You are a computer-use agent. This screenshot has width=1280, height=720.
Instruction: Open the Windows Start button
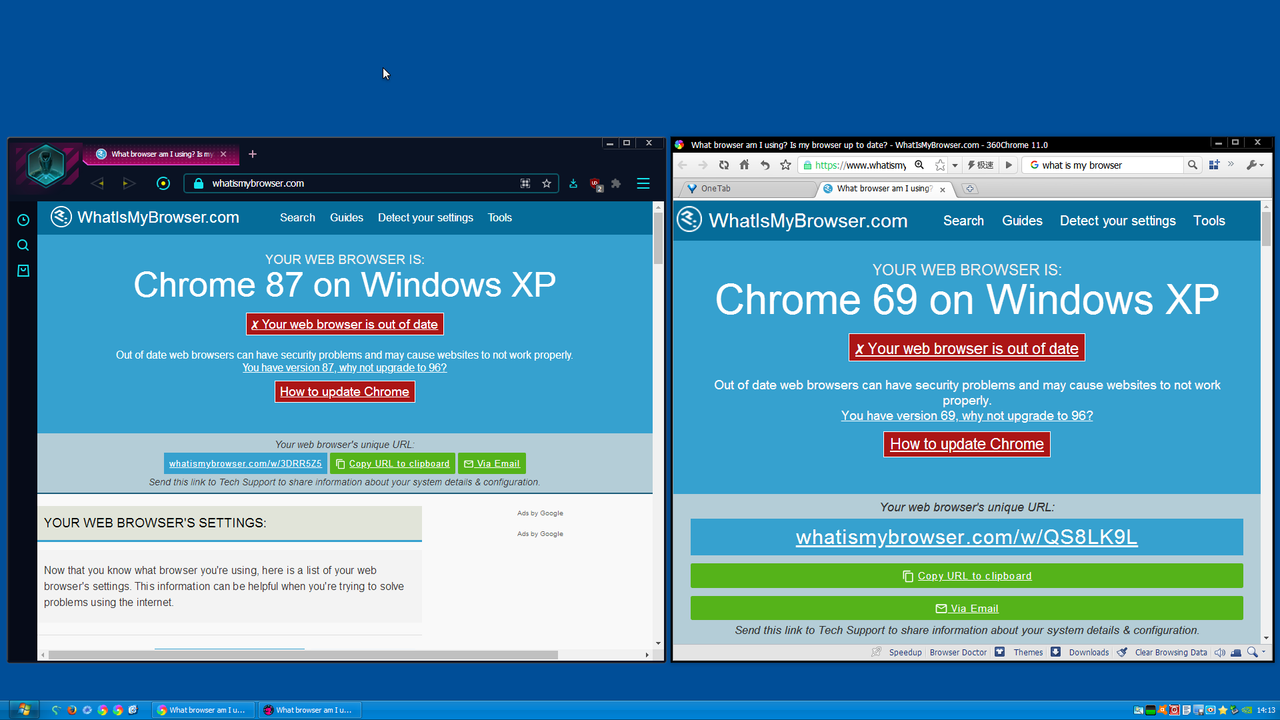coord(22,710)
